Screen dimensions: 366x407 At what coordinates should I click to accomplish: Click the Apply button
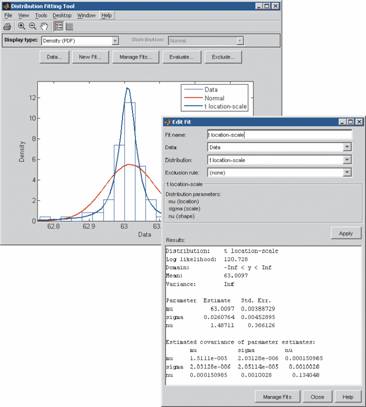coord(346,233)
